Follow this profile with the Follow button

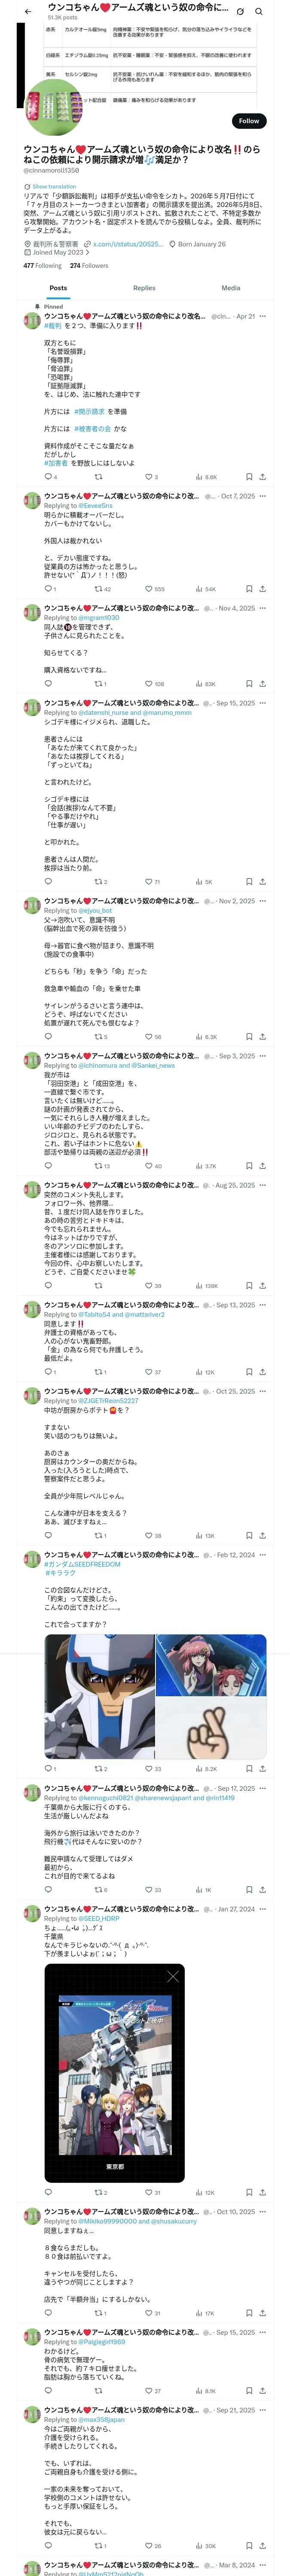click(248, 121)
